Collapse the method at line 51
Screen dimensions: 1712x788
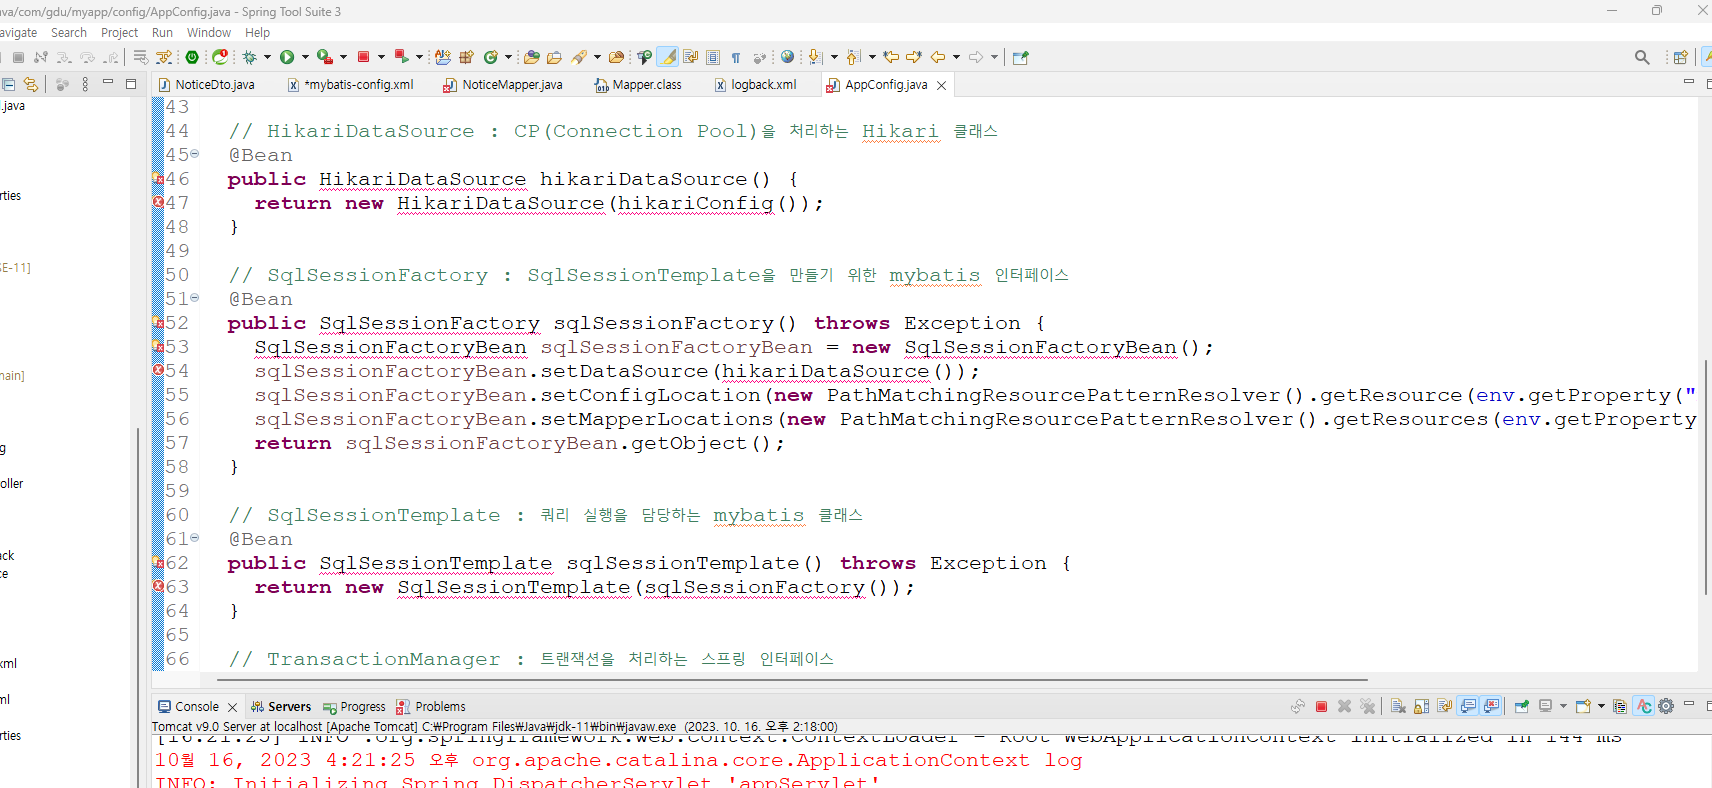click(195, 298)
